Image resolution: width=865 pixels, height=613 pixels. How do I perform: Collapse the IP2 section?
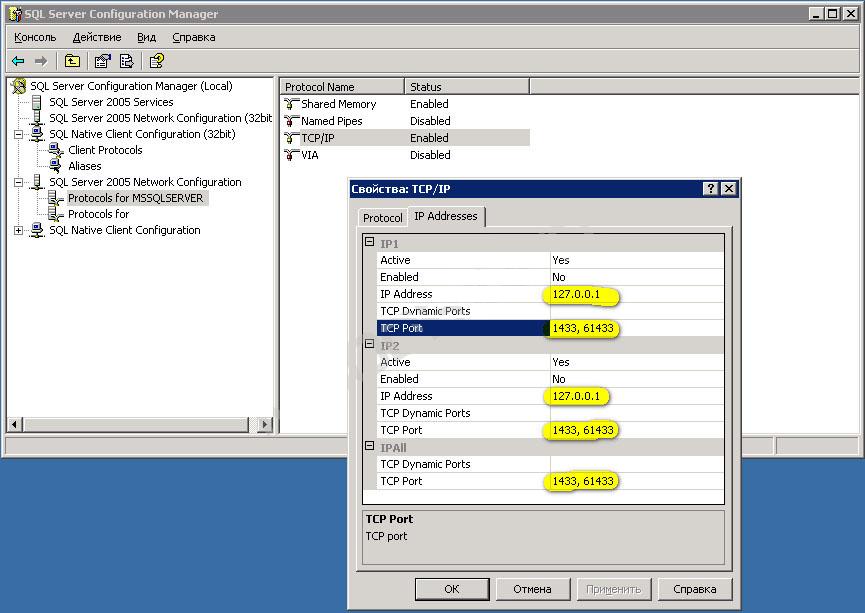point(370,344)
